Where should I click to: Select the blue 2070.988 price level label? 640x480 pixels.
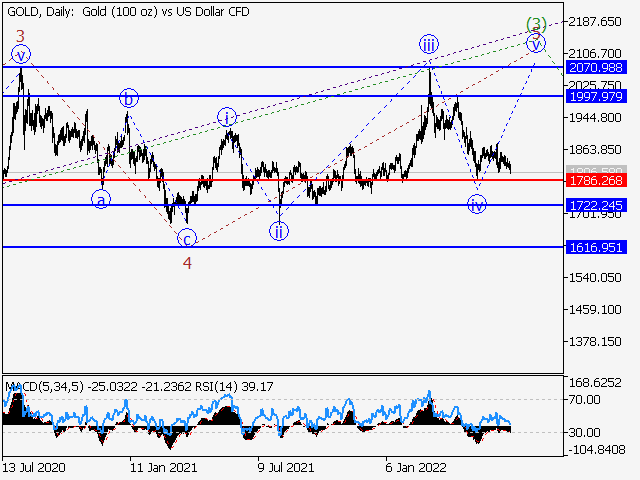coord(596,67)
